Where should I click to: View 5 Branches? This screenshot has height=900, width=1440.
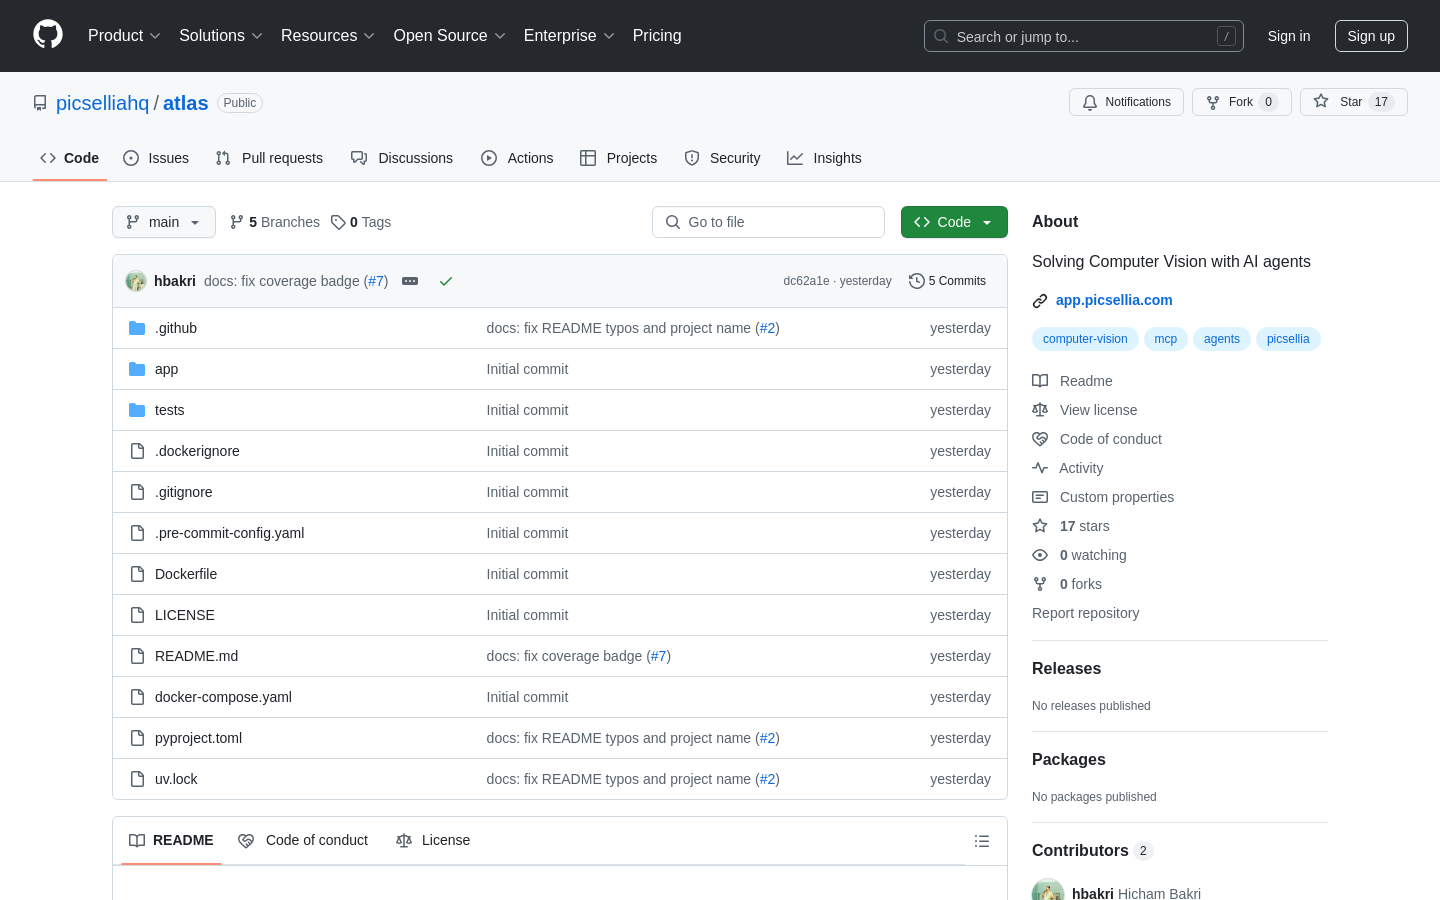pyautogui.click(x=275, y=222)
